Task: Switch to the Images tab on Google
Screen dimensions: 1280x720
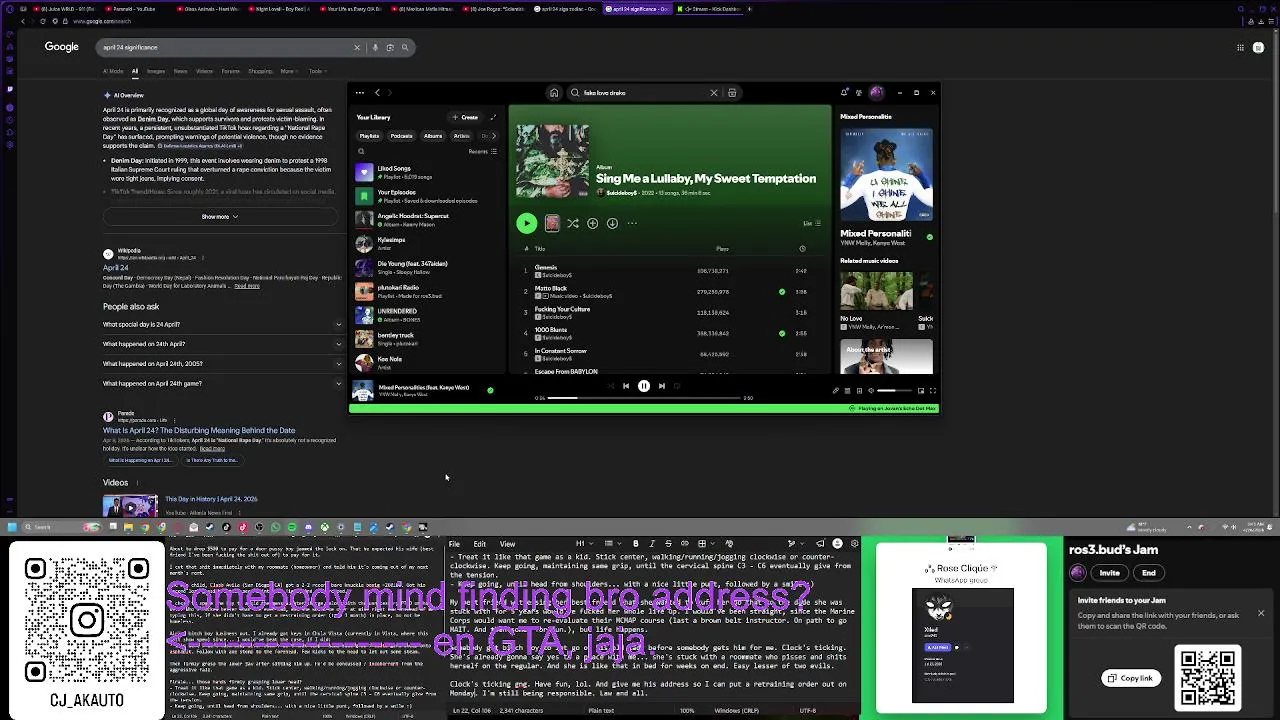Action: click(156, 71)
